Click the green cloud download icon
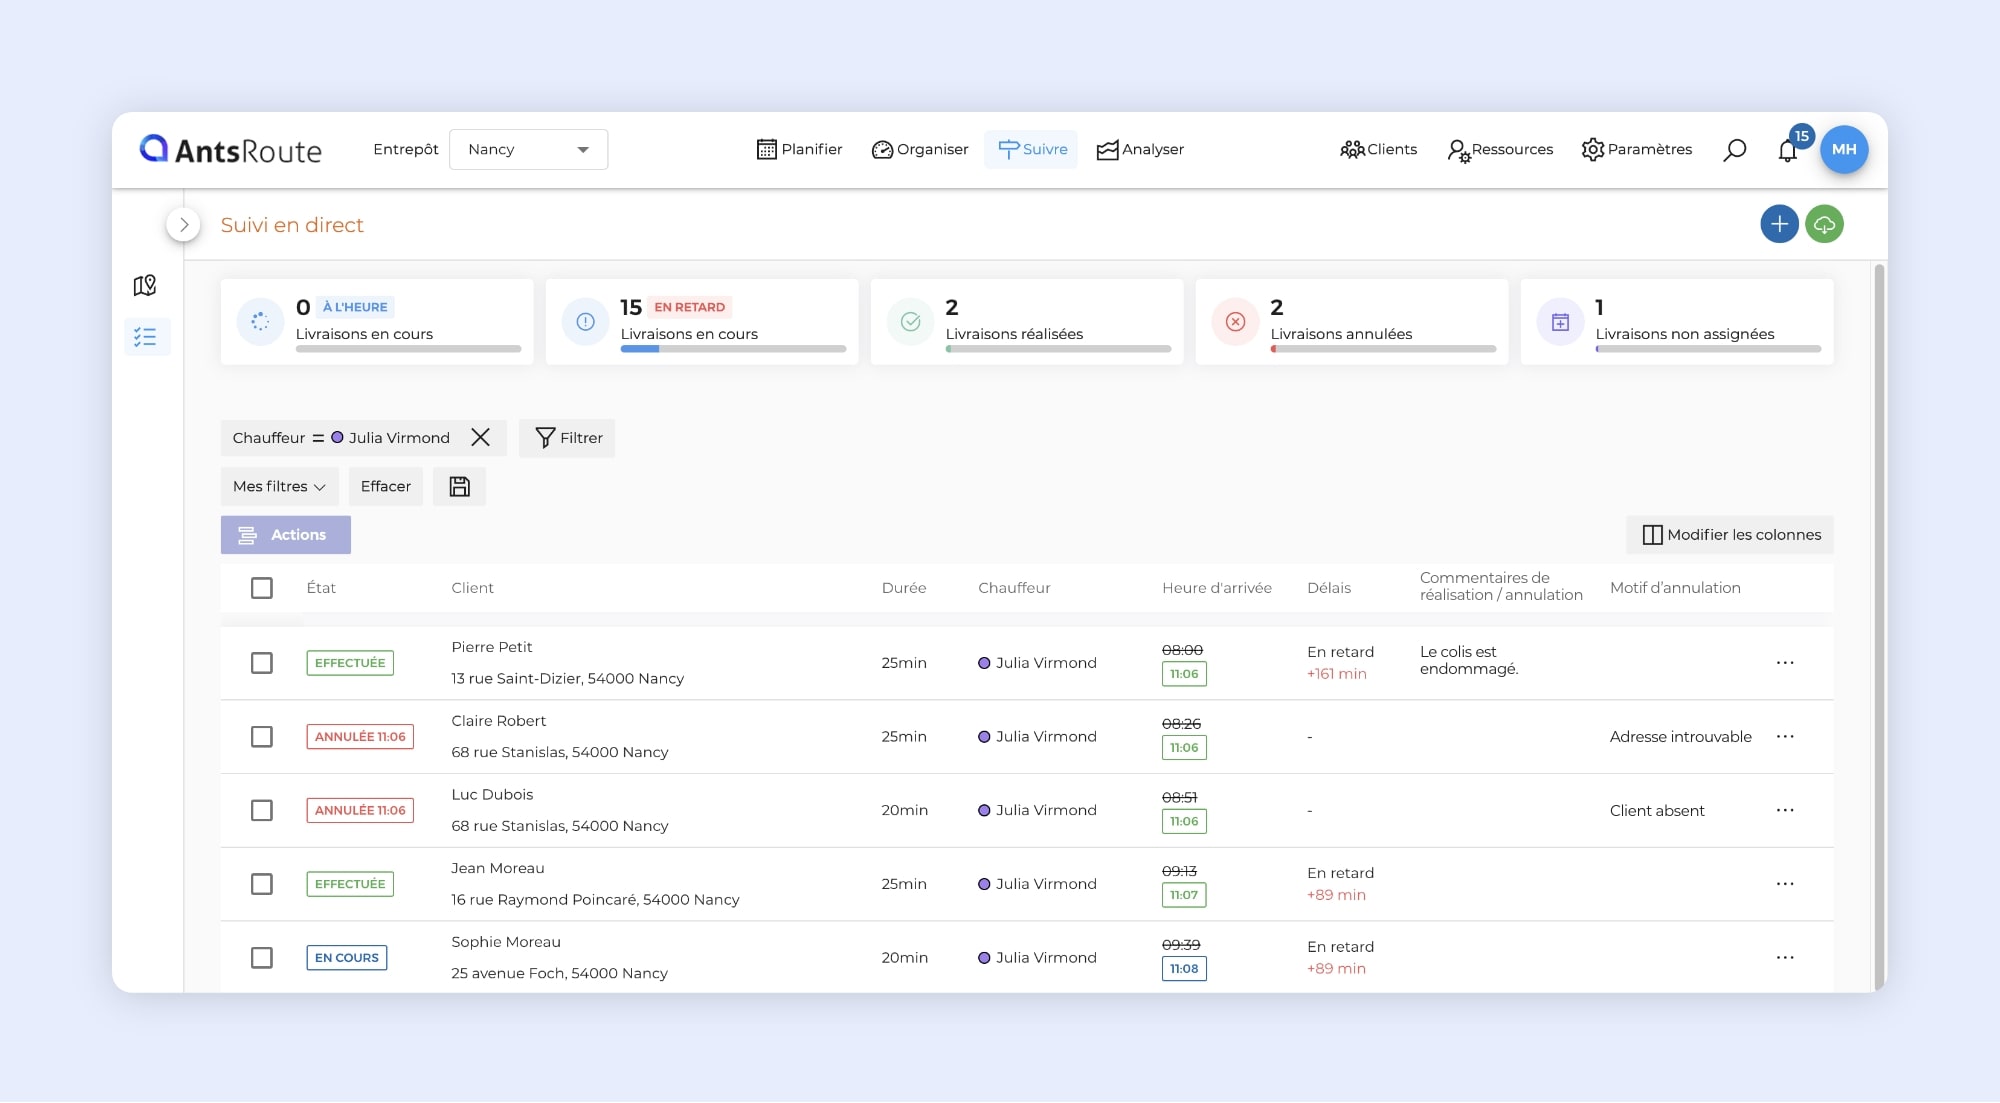 (1824, 224)
